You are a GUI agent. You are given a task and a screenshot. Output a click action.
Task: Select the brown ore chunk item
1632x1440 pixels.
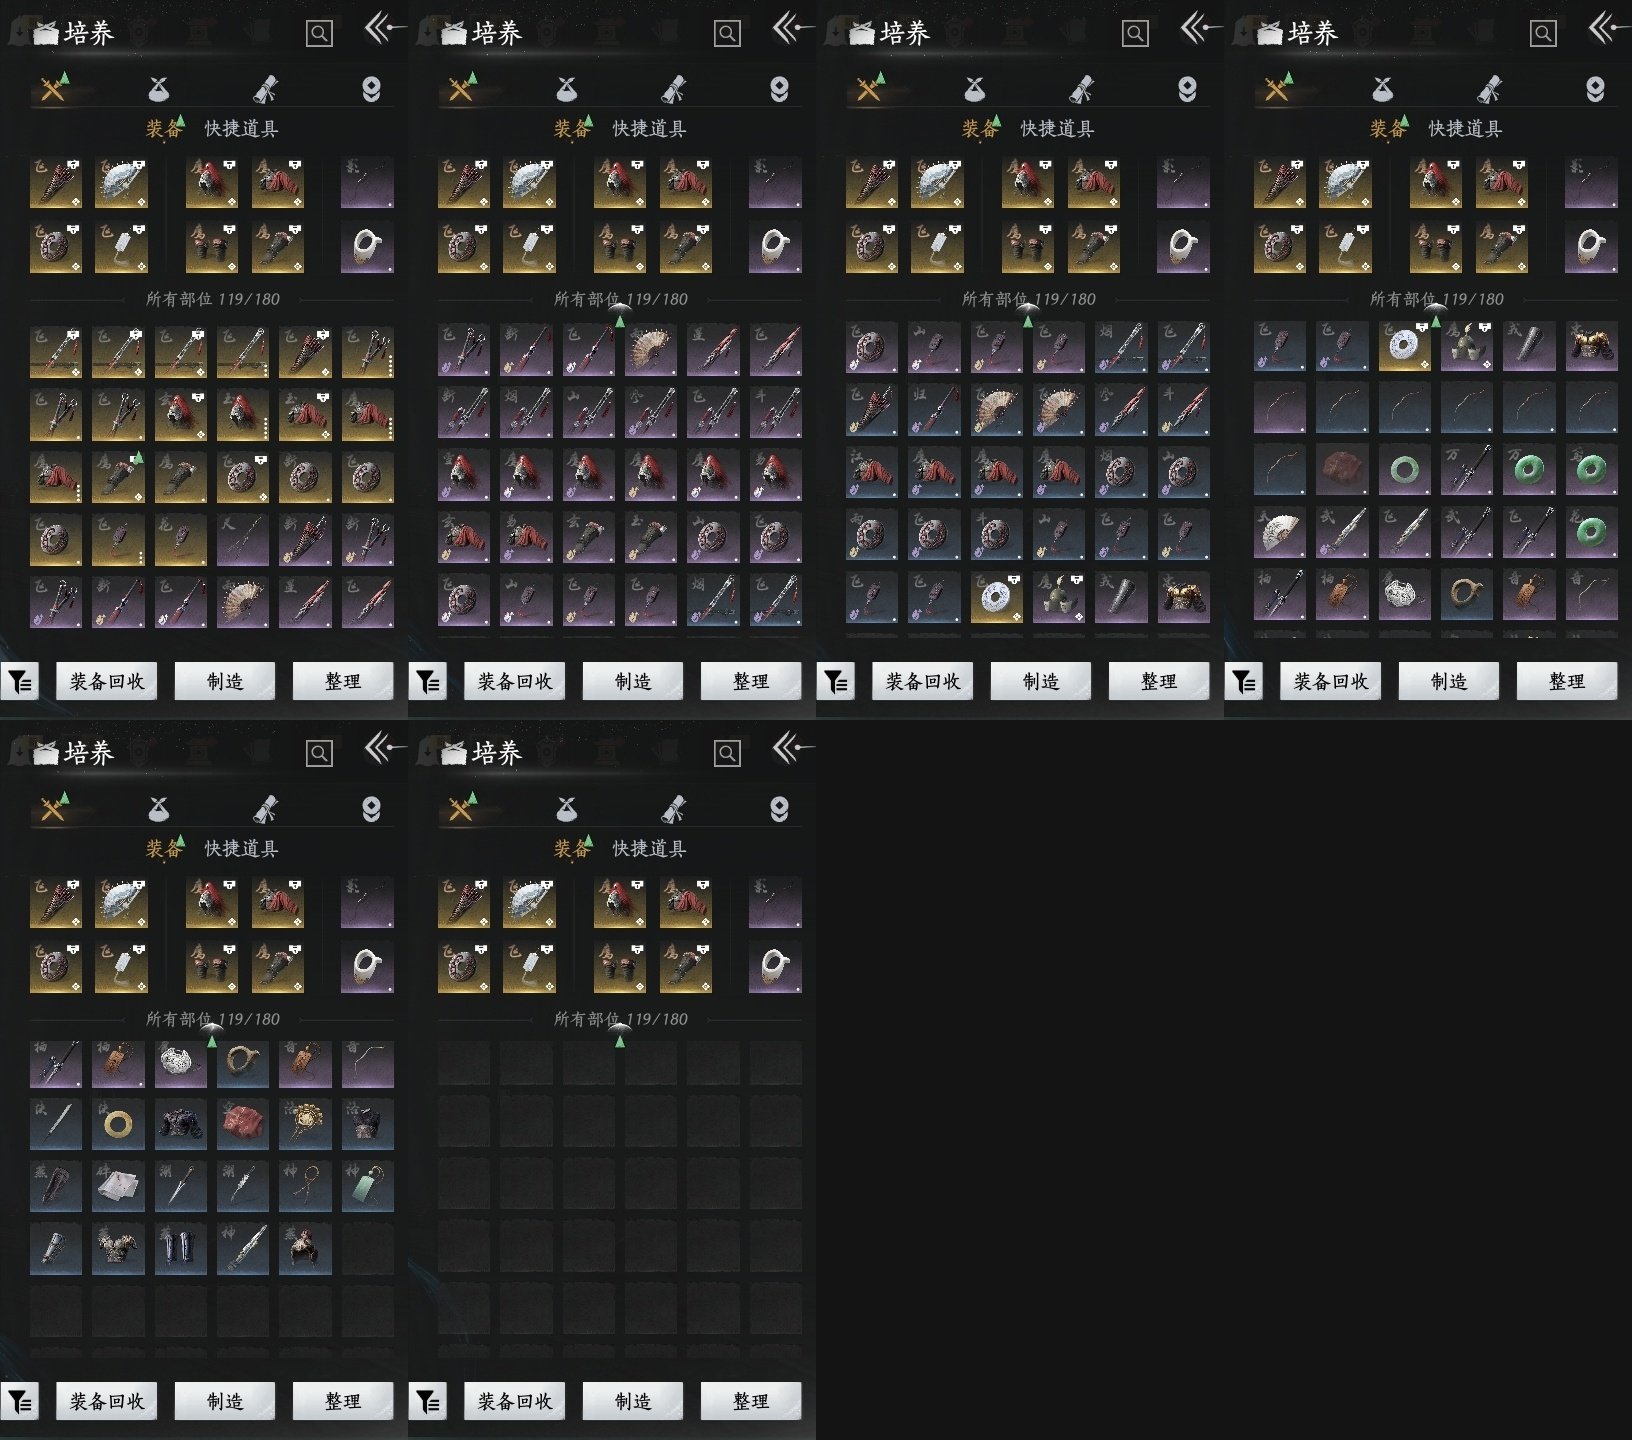coord(1342,470)
